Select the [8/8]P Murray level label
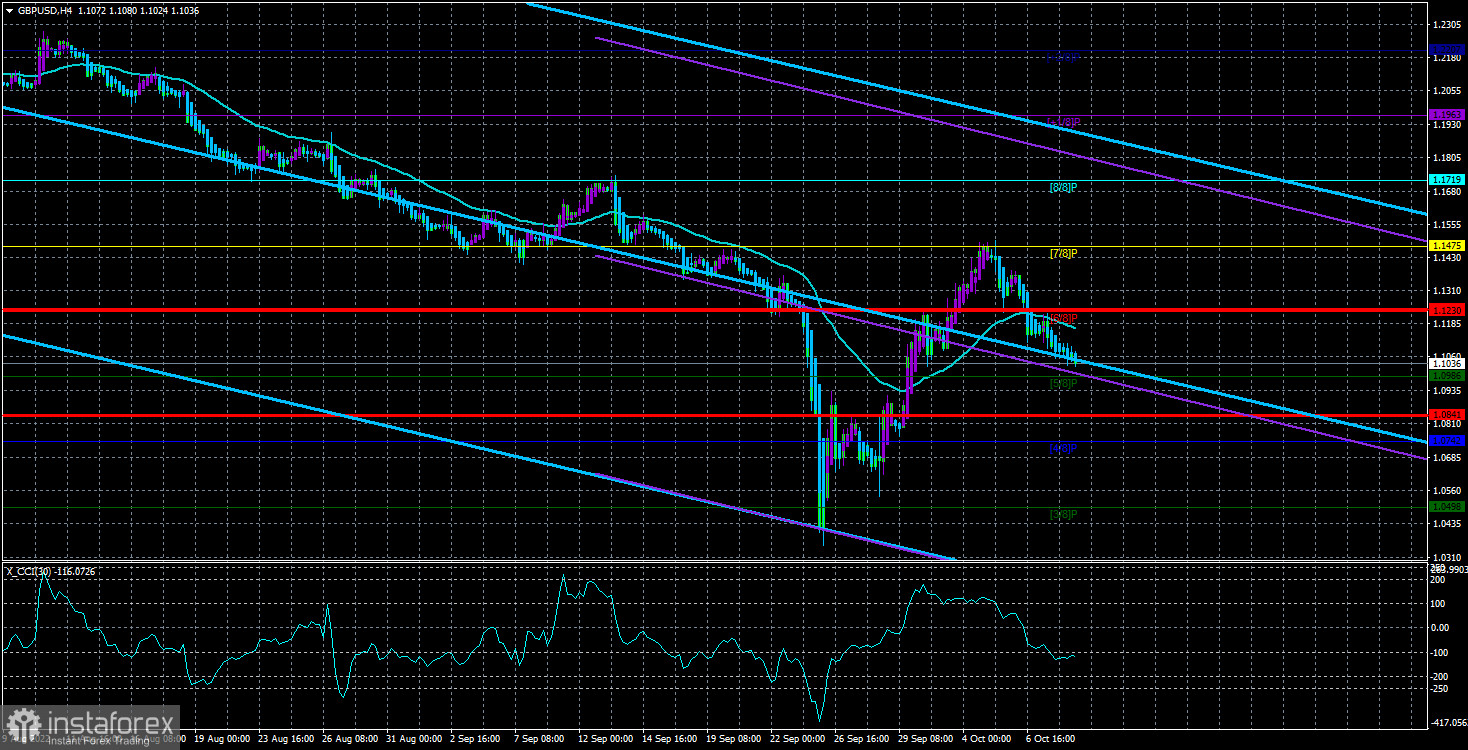The image size is (1468, 750). pyautogui.click(x=1063, y=188)
